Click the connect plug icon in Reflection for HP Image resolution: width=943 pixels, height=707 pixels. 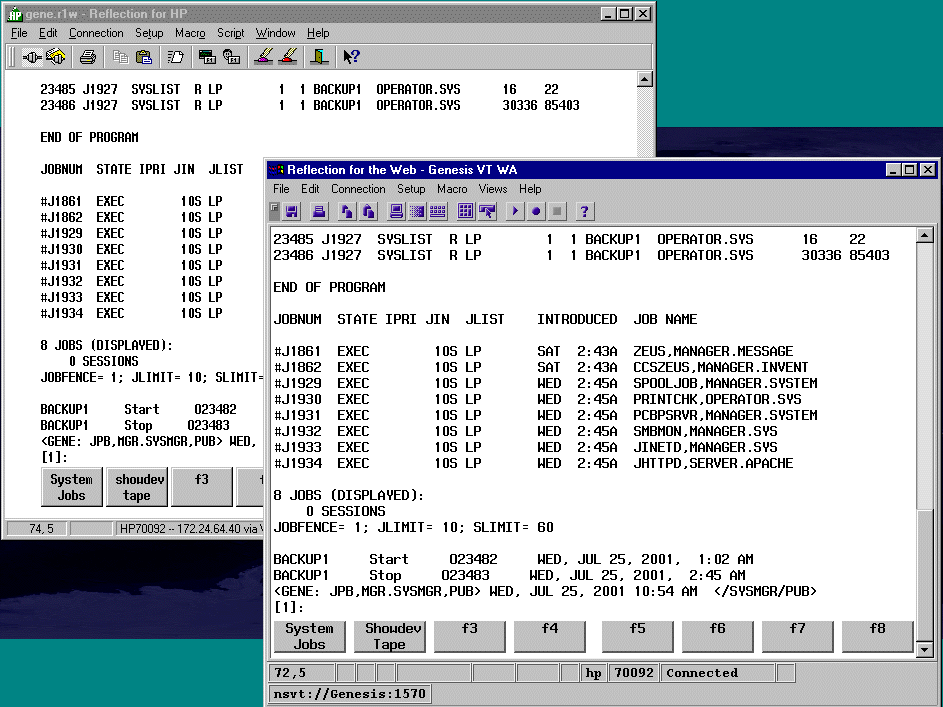tap(32, 57)
